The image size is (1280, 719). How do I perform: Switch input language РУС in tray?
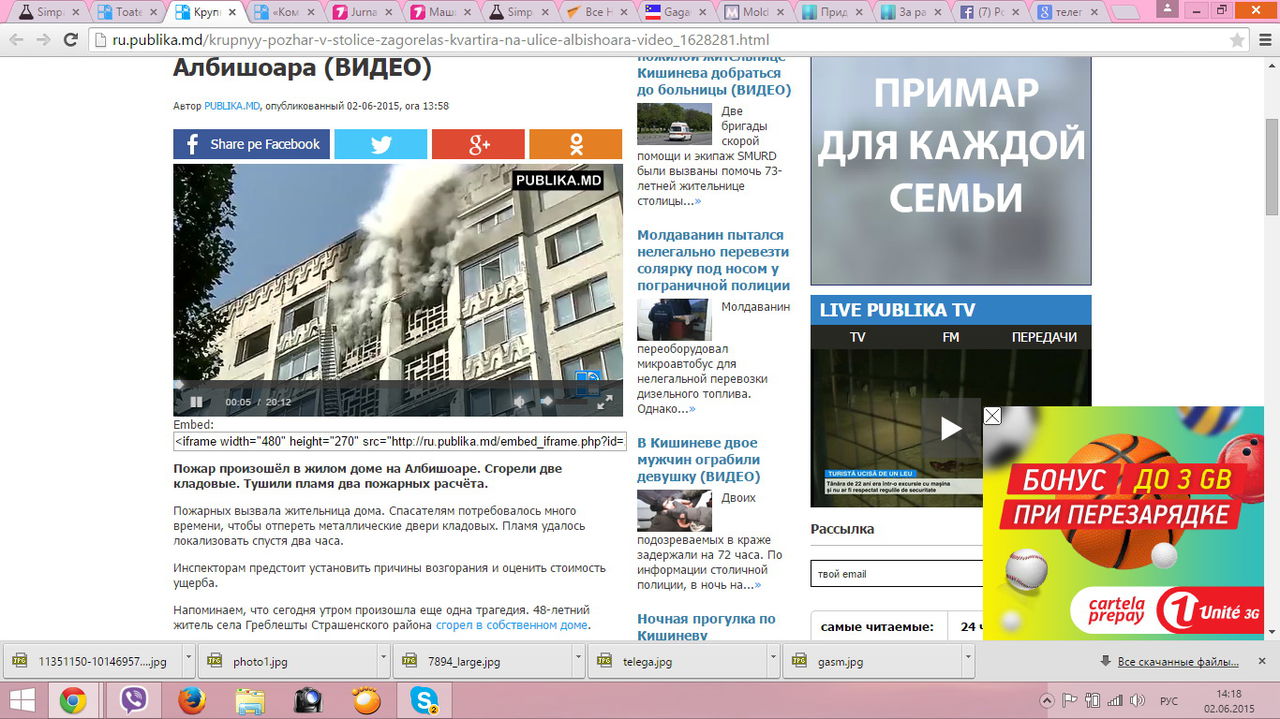tap(1168, 701)
